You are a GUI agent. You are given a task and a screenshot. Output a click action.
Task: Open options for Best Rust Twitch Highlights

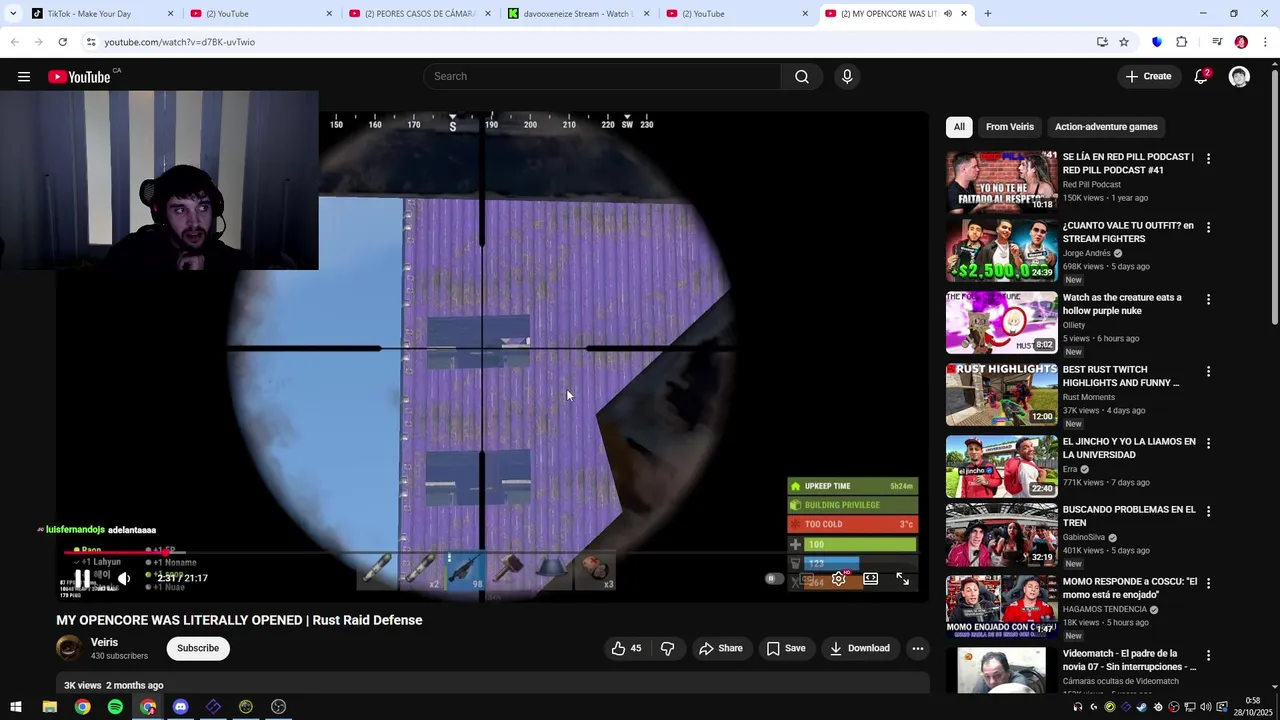coord(1208,371)
